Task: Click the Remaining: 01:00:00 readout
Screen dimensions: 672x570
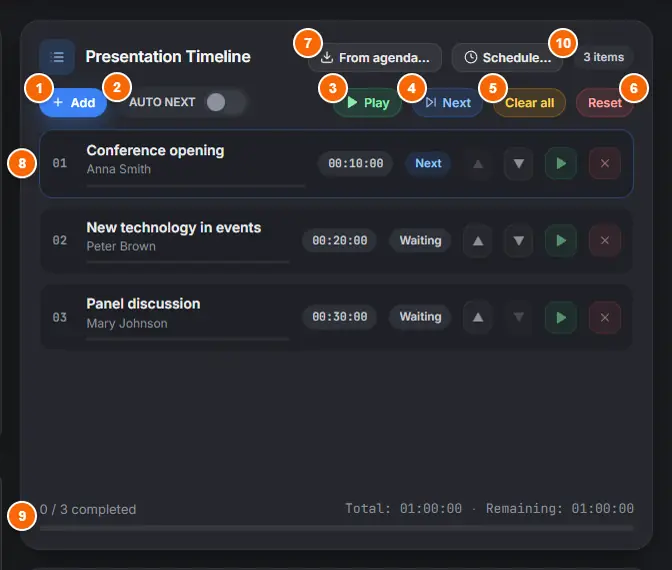Action: (560, 509)
